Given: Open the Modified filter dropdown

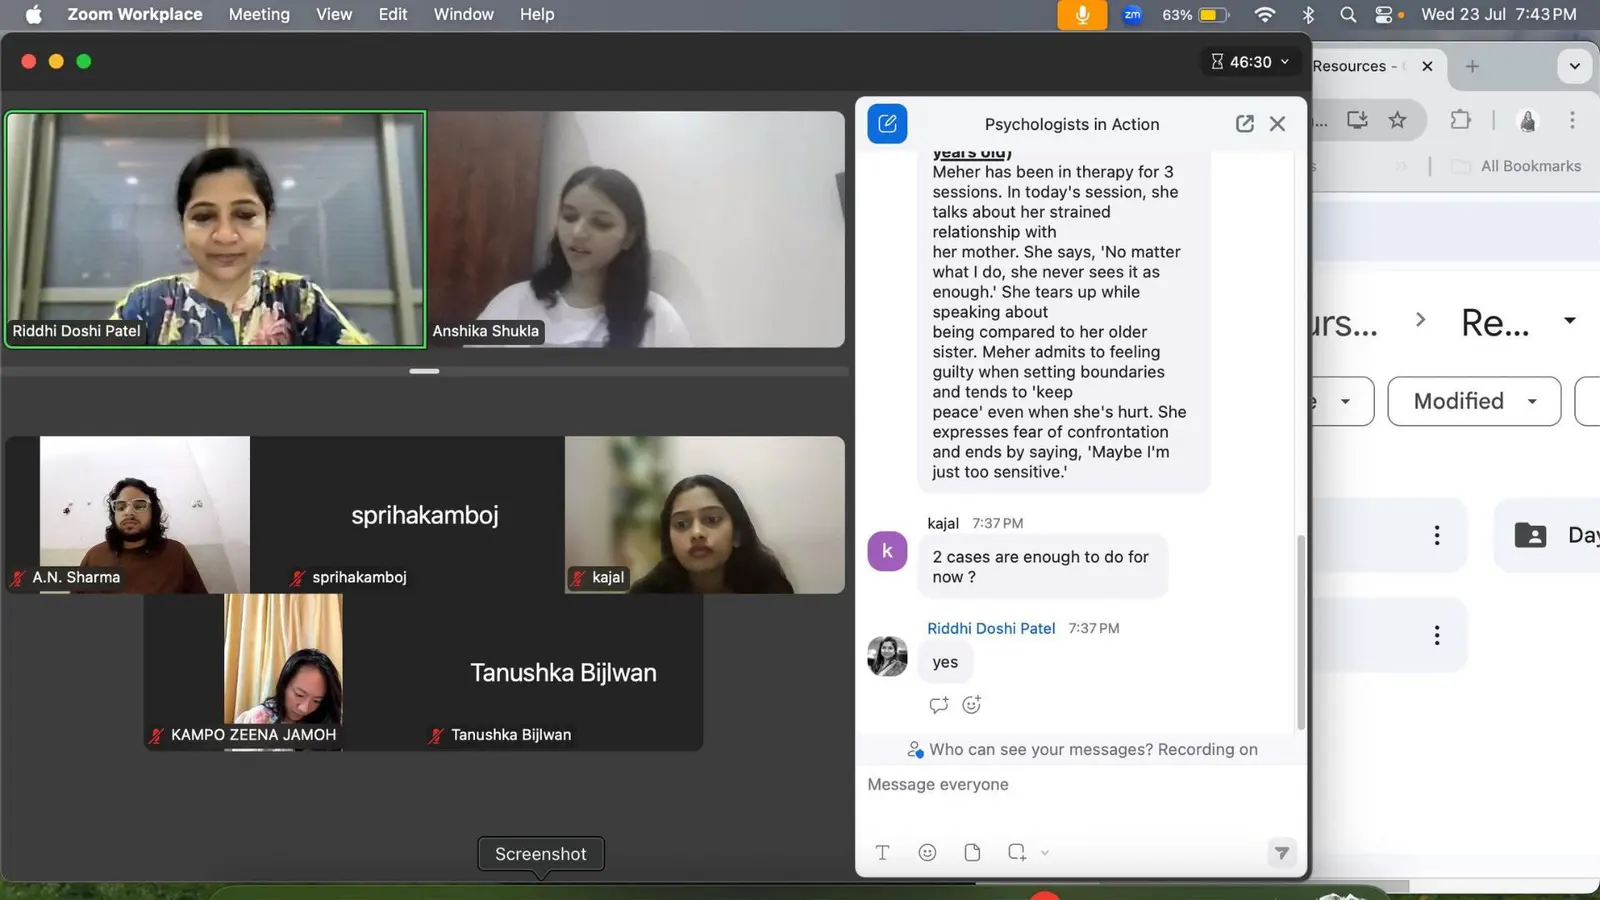Looking at the screenshot, I should [x=1474, y=401].
